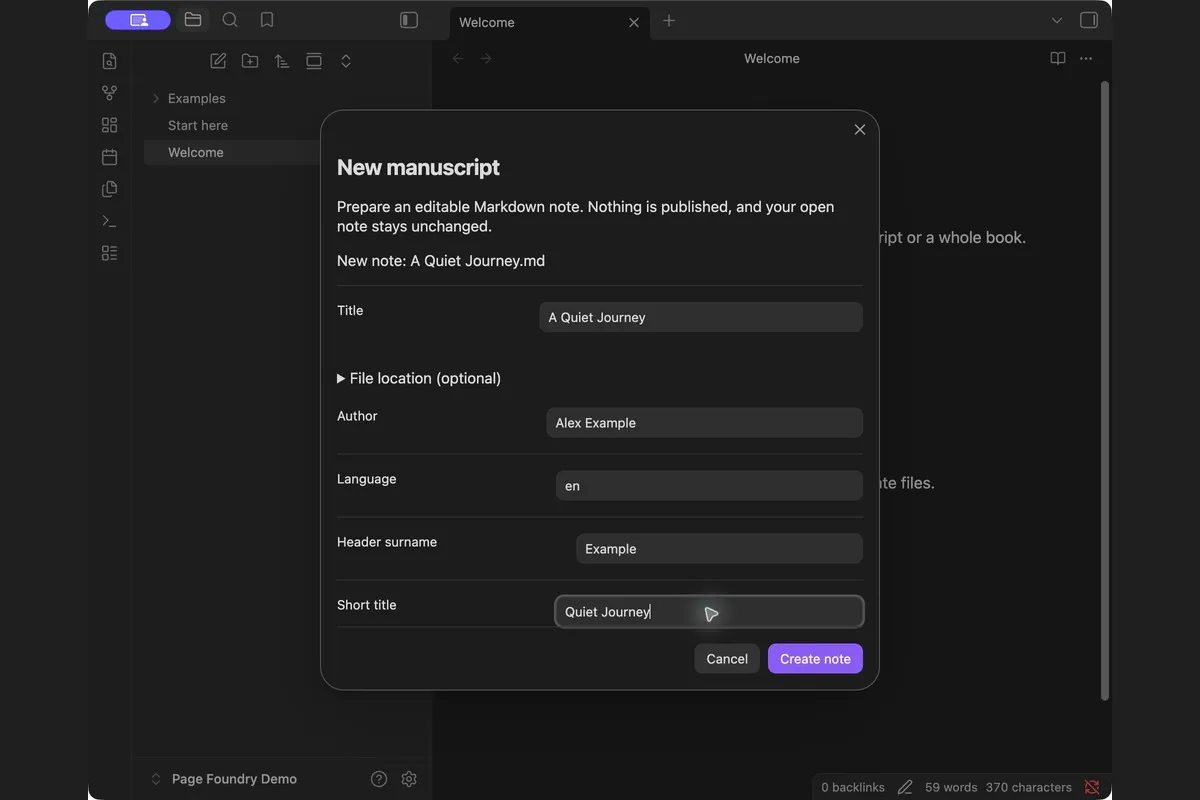
Task: Open today's daily note calendar icon
Action: coord(110,157)
